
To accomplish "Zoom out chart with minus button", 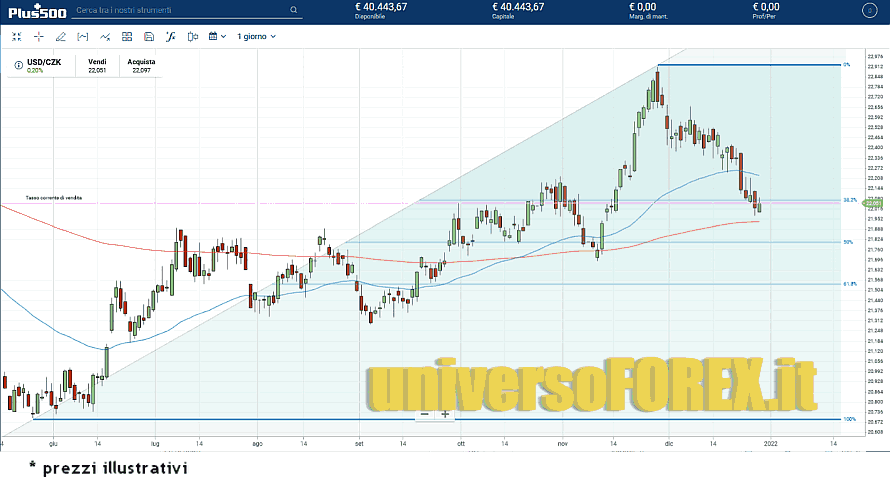I will pos(424,414).
